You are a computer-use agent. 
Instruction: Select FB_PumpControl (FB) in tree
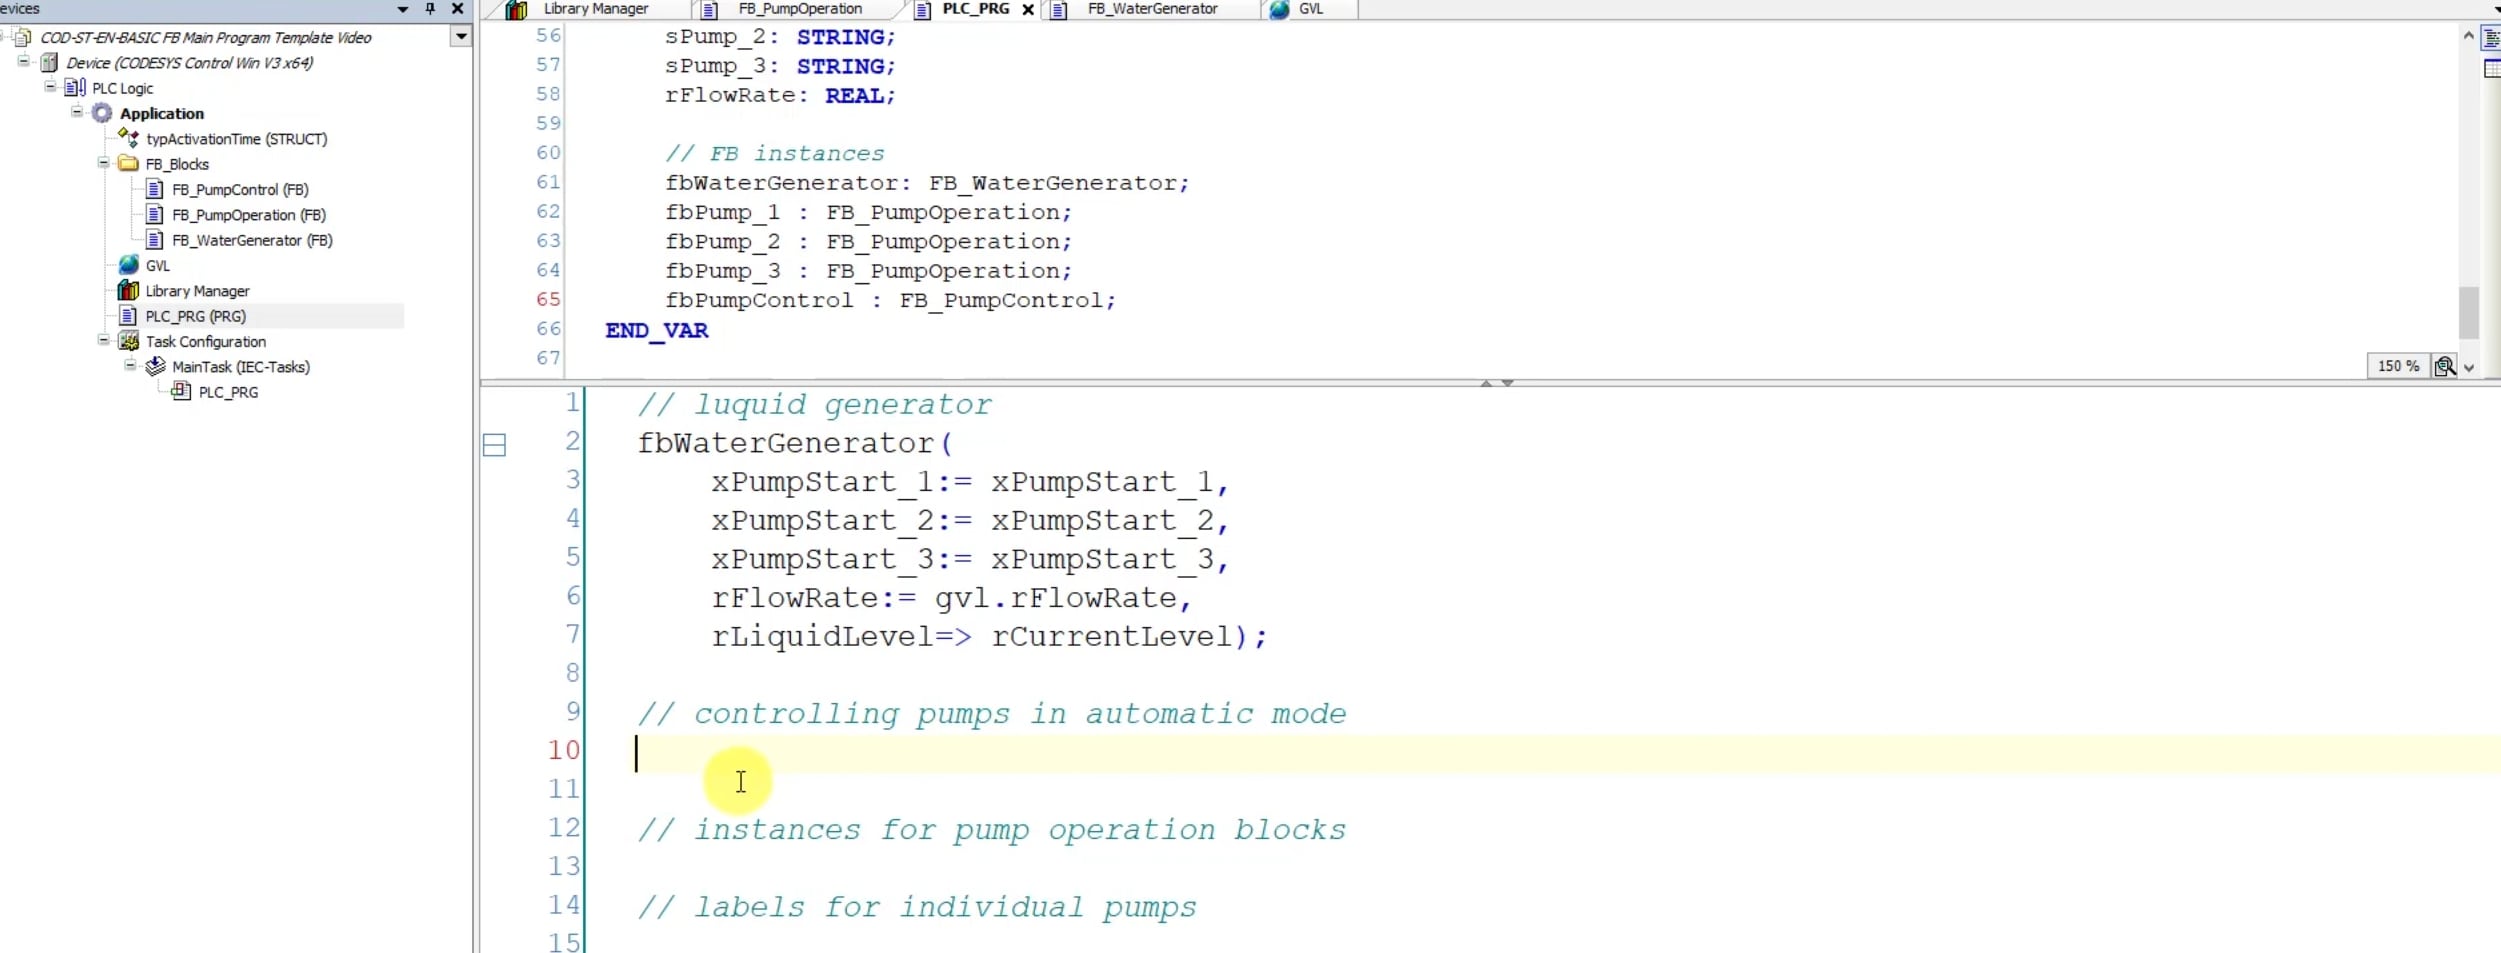(240, 189)
